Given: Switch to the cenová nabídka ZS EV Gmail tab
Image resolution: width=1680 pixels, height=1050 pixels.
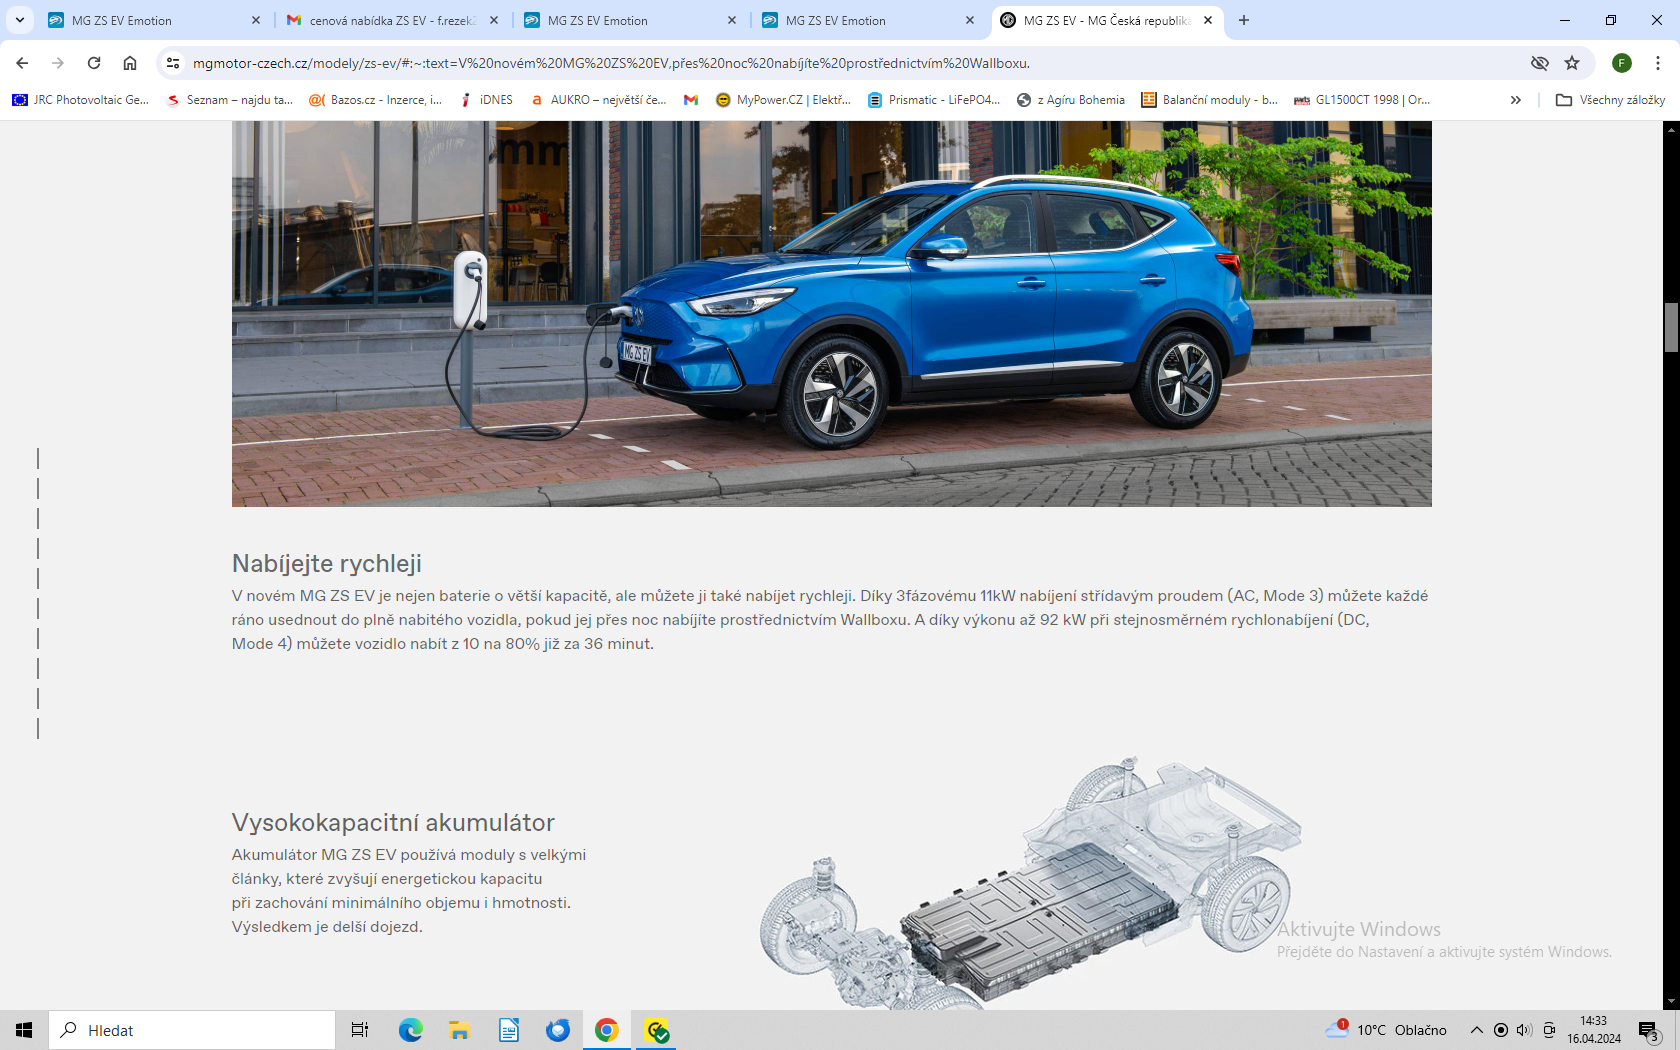Looking at the screenshot, I should 392,20.
